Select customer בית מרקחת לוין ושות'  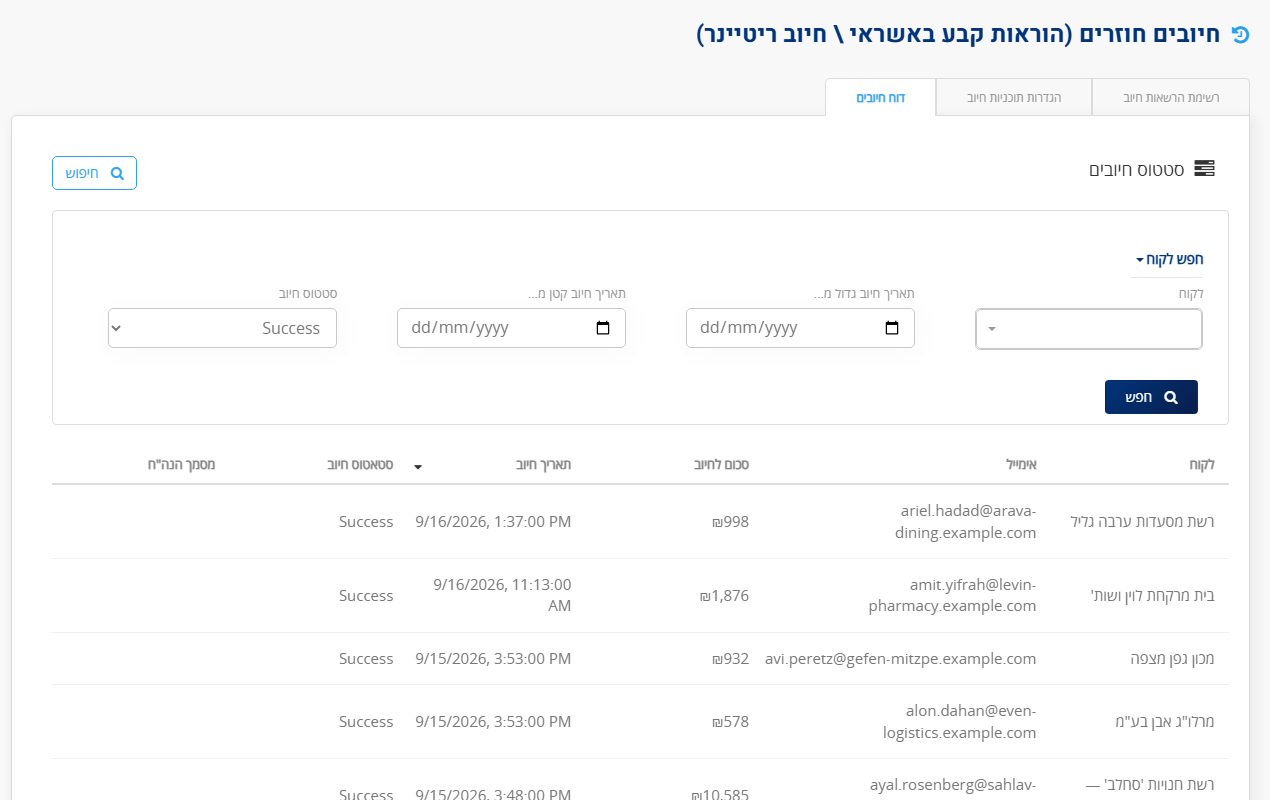(1152, 596)
